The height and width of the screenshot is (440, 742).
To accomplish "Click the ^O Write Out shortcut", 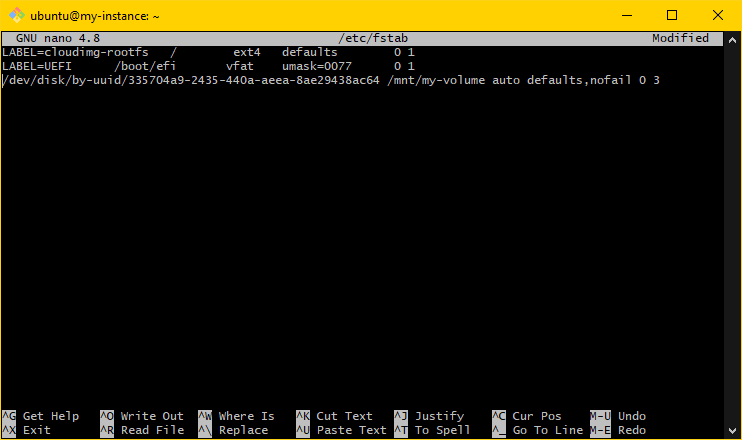I will 142,416.
